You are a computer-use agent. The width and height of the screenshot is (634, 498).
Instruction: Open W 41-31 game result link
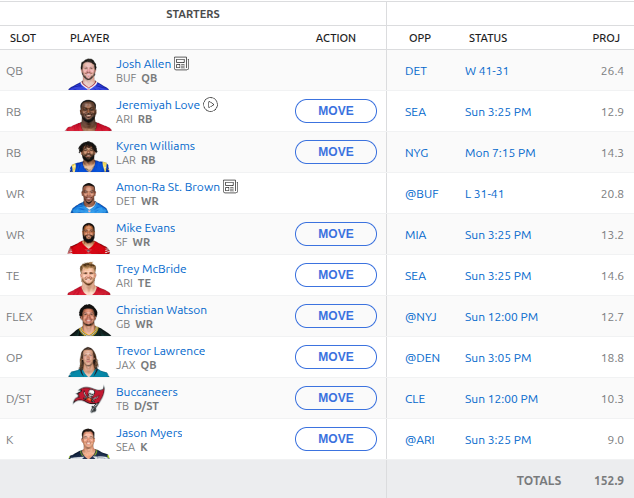tap(486, 71)
